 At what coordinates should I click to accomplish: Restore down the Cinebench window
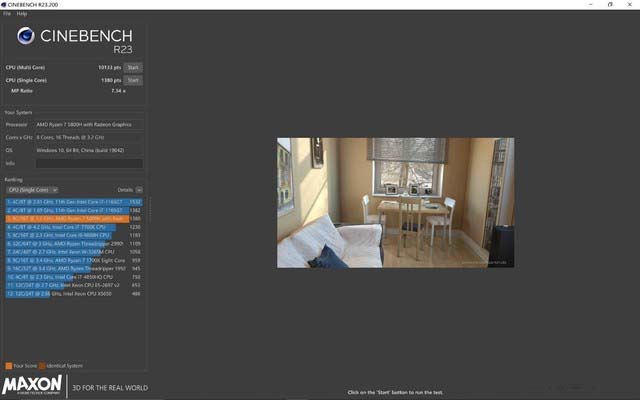(610, 4)
